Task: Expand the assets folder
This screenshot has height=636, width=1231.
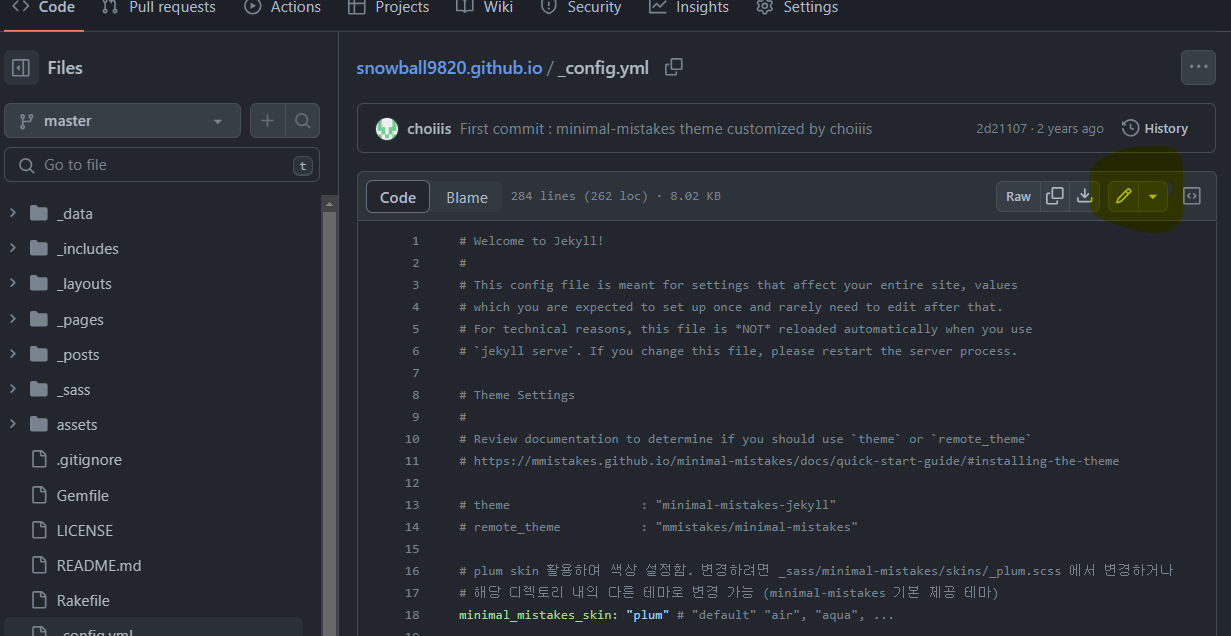Action: [12, 425]
